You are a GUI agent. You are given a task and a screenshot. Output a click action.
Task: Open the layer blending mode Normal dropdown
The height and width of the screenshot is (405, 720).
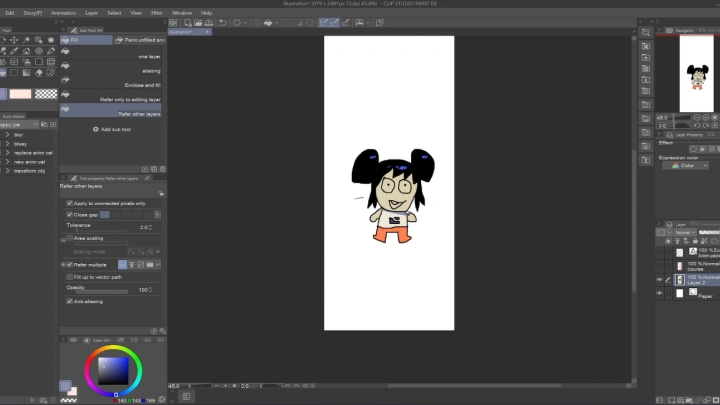[x=684, y=232]
